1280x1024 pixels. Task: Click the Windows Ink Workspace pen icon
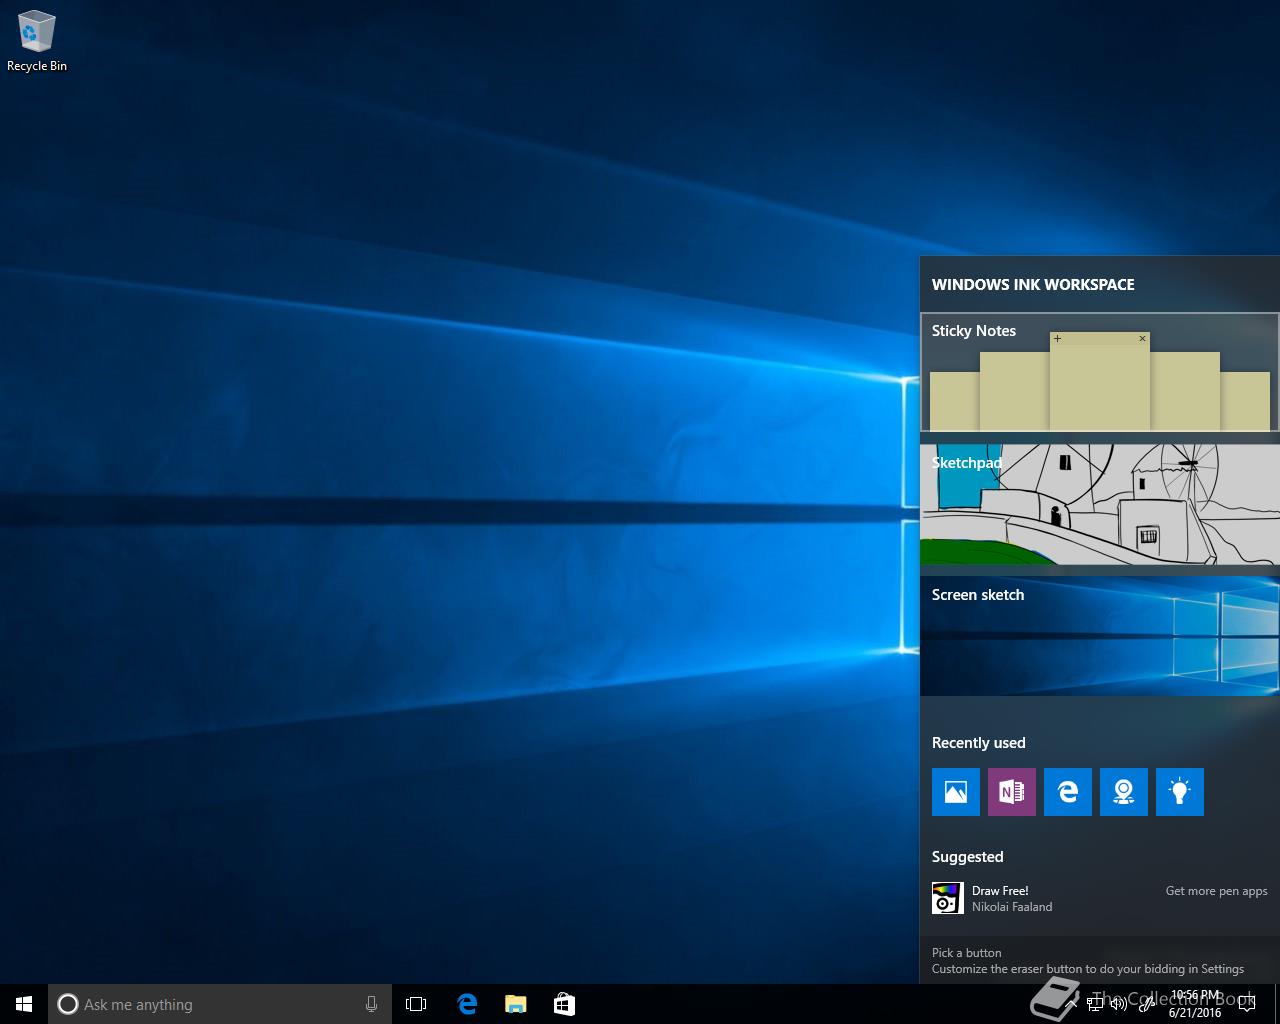1146,1004
